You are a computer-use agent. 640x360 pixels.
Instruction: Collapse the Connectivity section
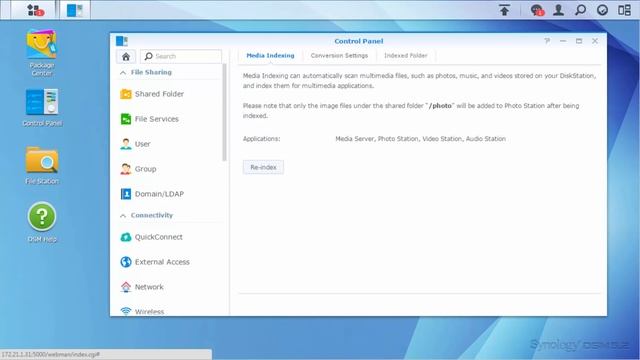point(123,215)
